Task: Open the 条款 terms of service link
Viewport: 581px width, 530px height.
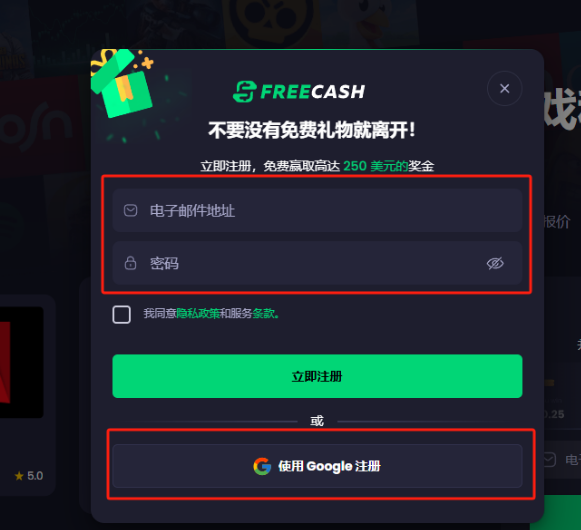Action: (x=265, y=314)
